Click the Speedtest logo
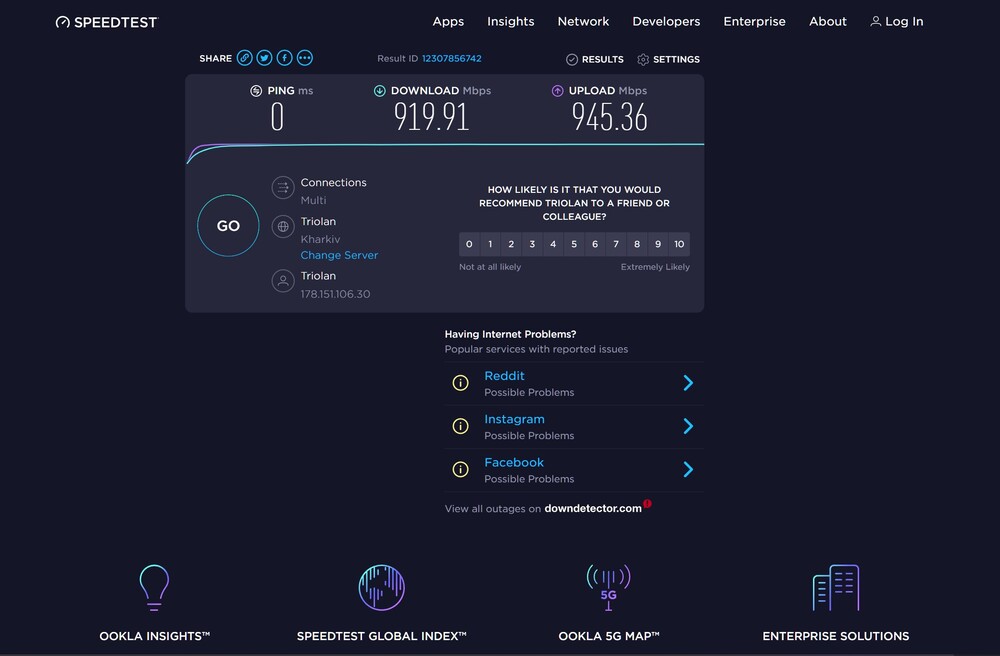Screen dimensions: 1000x656 [107, 22]
